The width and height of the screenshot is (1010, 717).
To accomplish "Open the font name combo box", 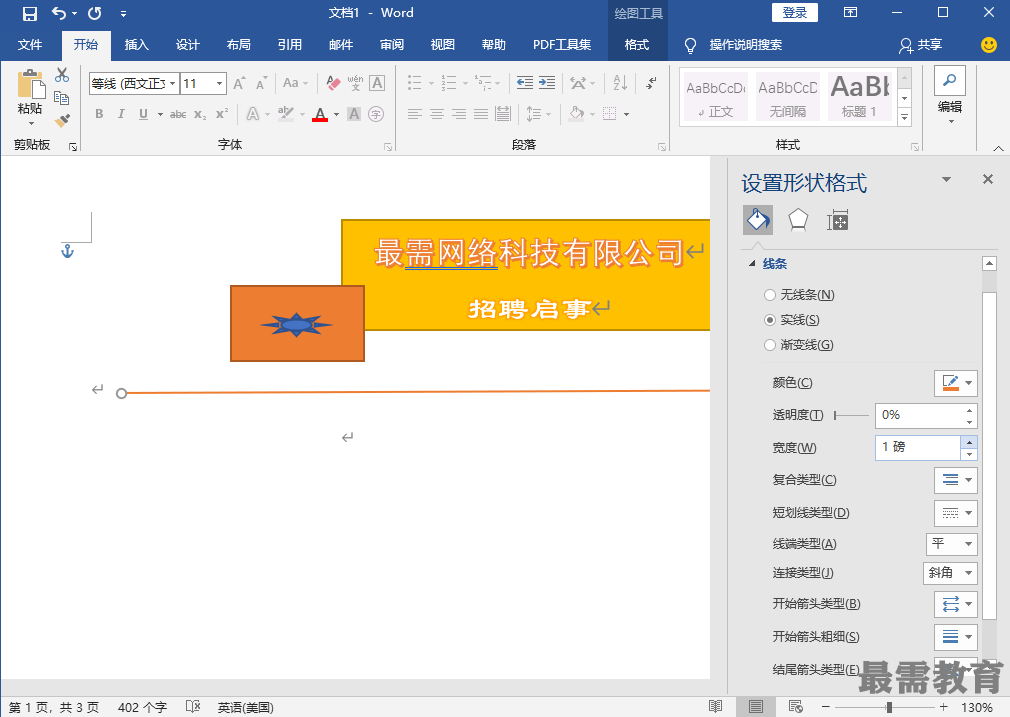I will [133, 83].
